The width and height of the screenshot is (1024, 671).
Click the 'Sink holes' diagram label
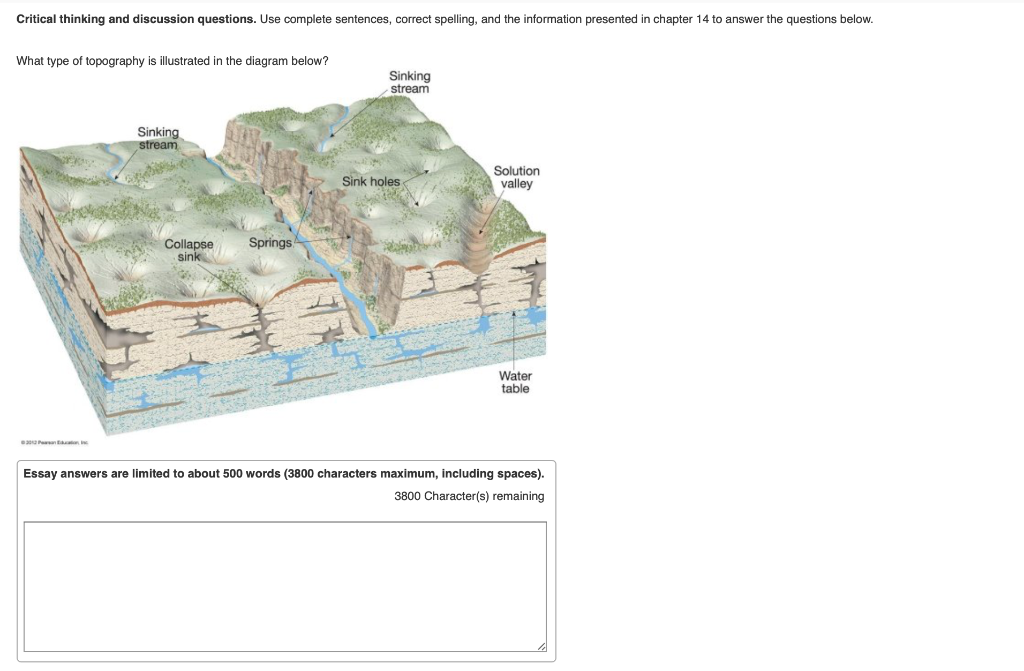(371, 182)
